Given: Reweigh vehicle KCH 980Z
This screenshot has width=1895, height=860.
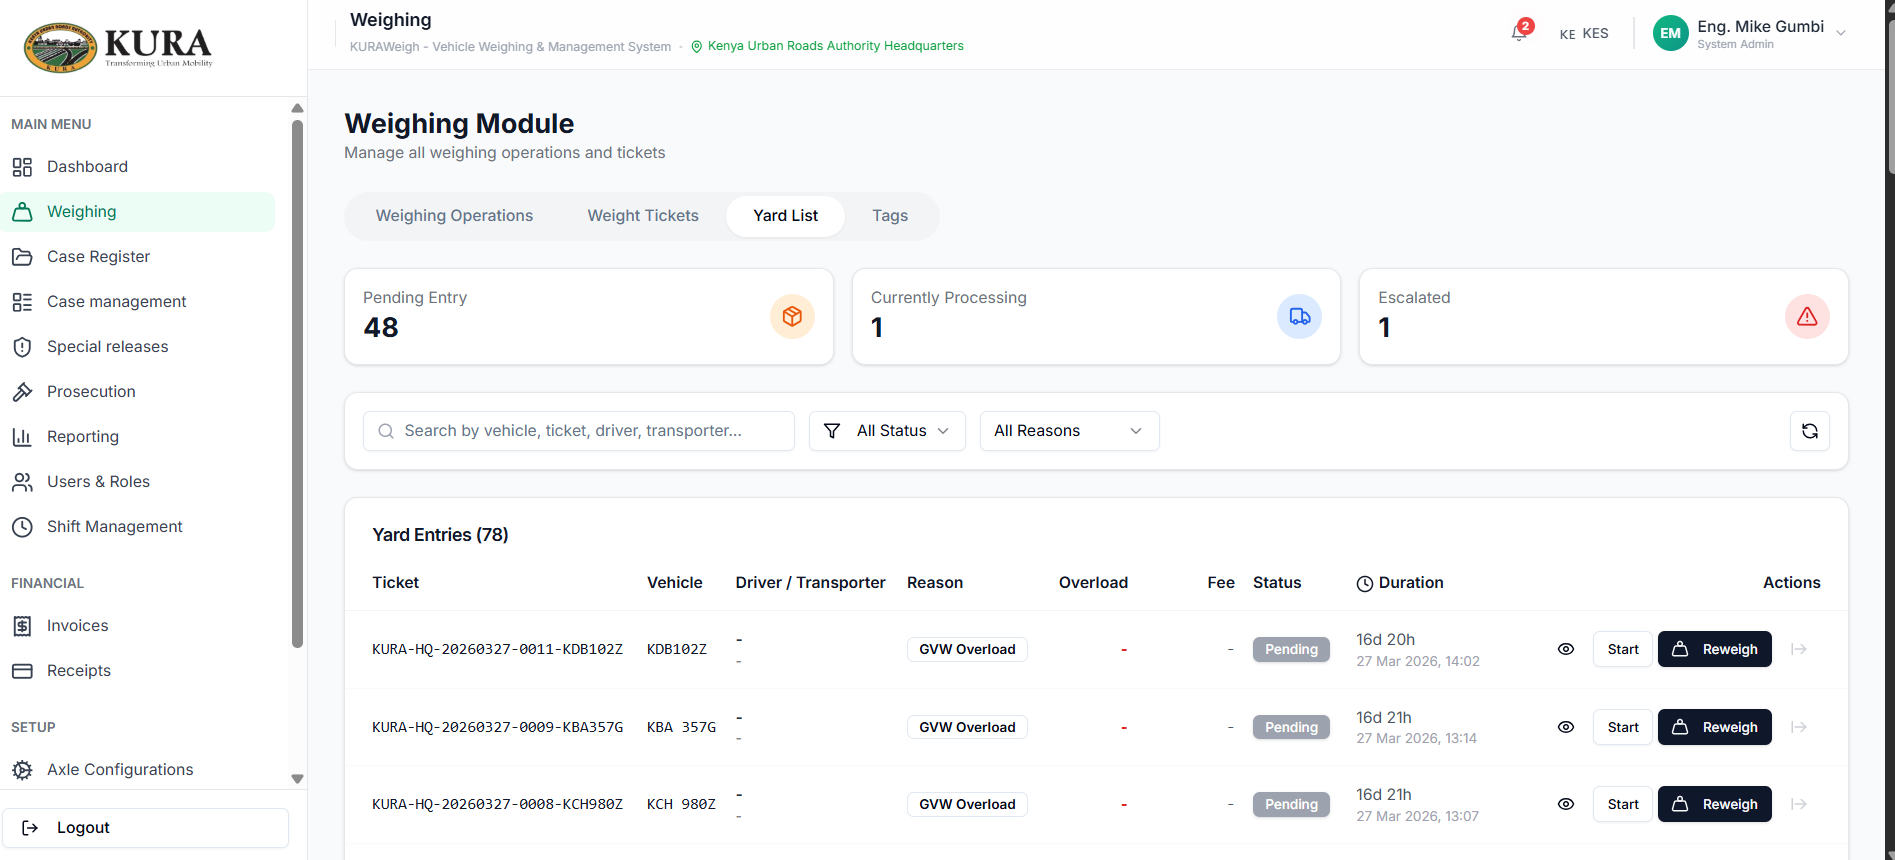Looking at the screenshot, I should tap(1715, 804).
